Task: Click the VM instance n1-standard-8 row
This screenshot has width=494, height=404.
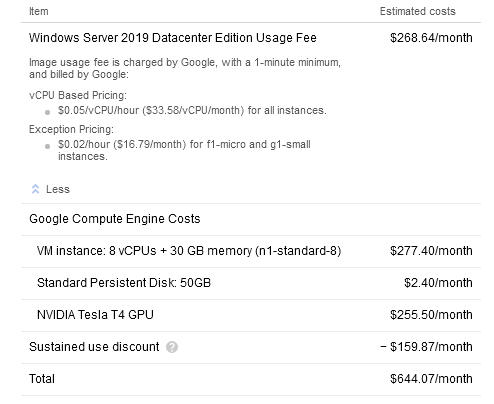Action: 251,251
